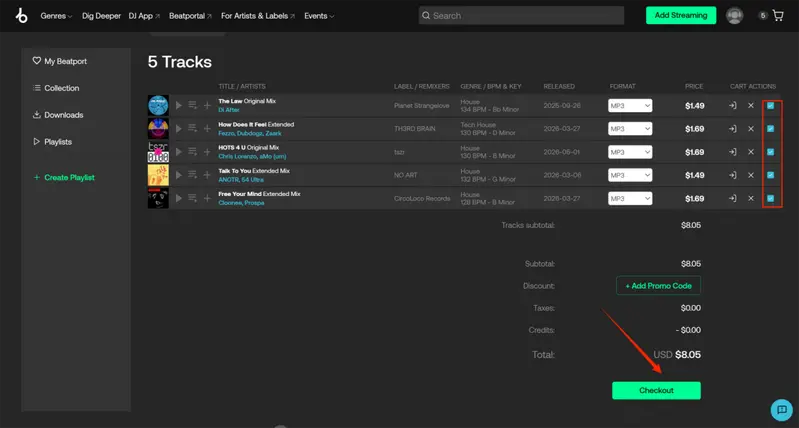Image resolution: width=799 pixels, height=428 pixels.
Task: Move How Does It Feel to another cart
Action: (733, 129)
